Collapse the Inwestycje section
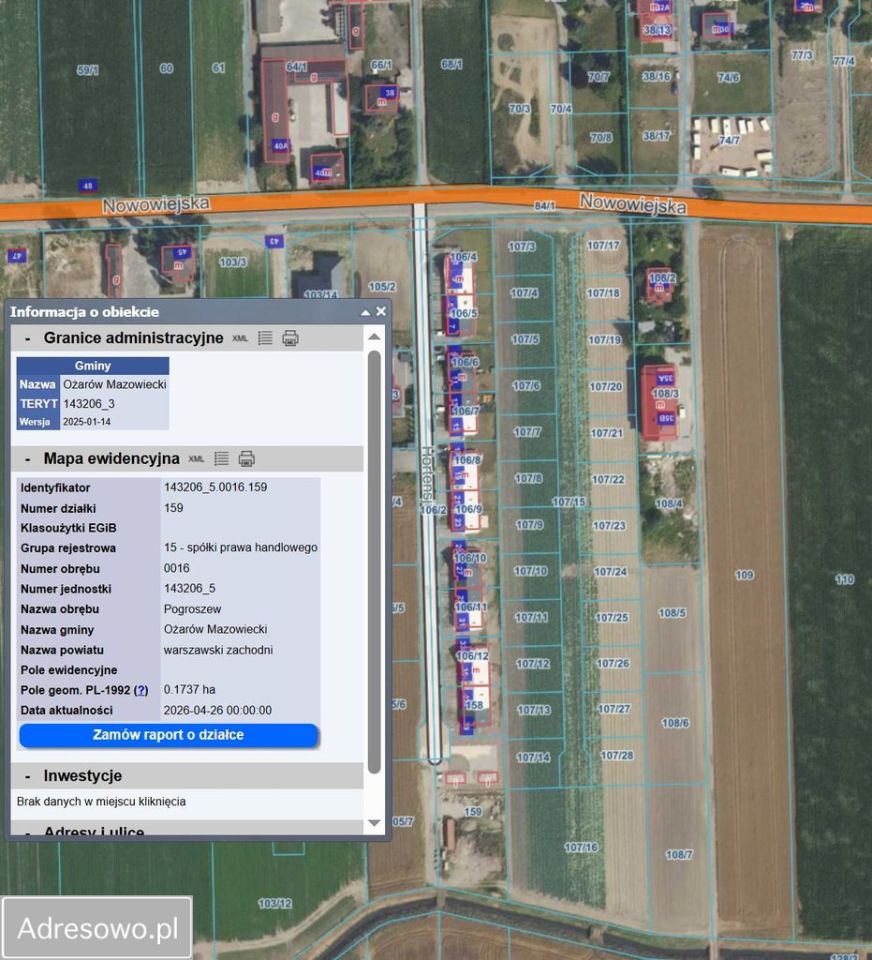872x960 pixels. click(28, 776)
